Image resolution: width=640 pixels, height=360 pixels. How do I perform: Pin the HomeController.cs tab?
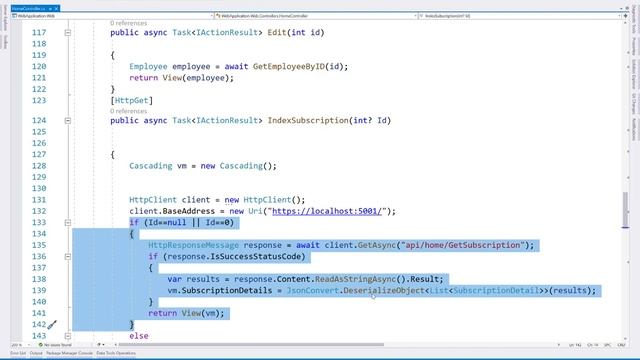coord(50,9)
